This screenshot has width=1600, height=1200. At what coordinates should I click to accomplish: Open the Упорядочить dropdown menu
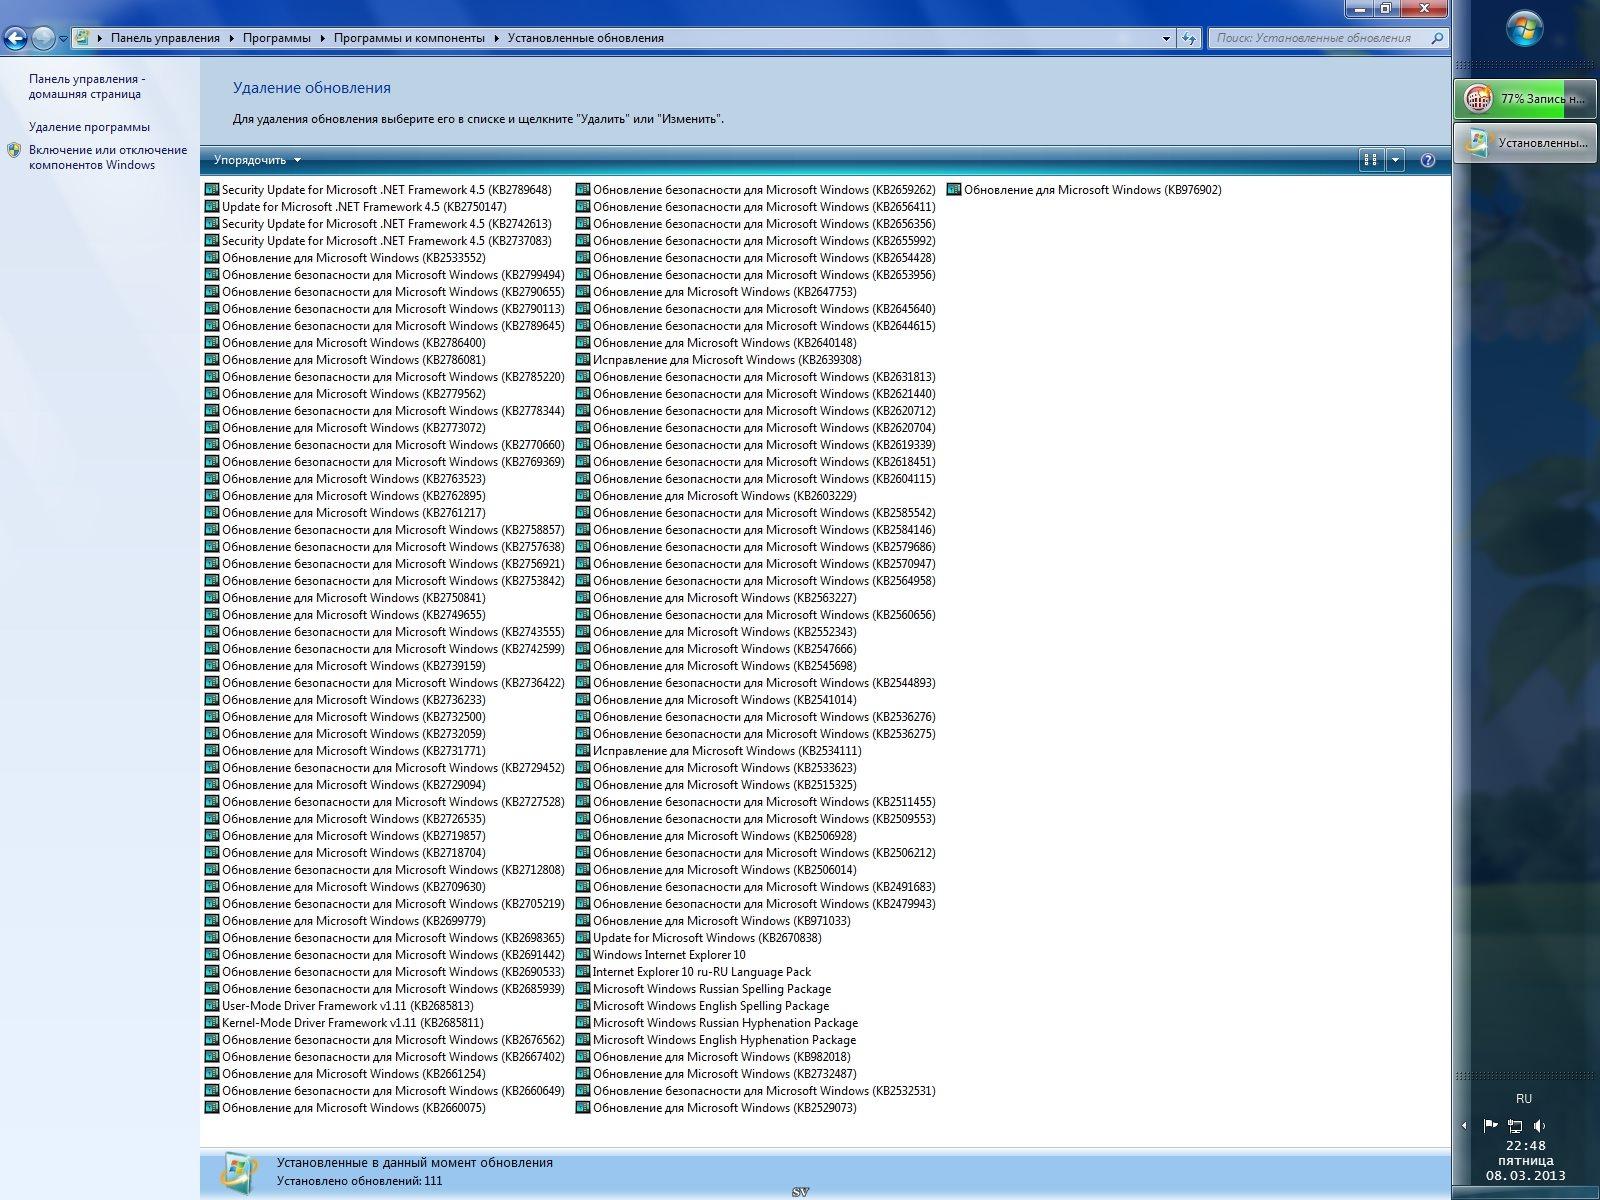pyautogui.click(x=256, y=160)
